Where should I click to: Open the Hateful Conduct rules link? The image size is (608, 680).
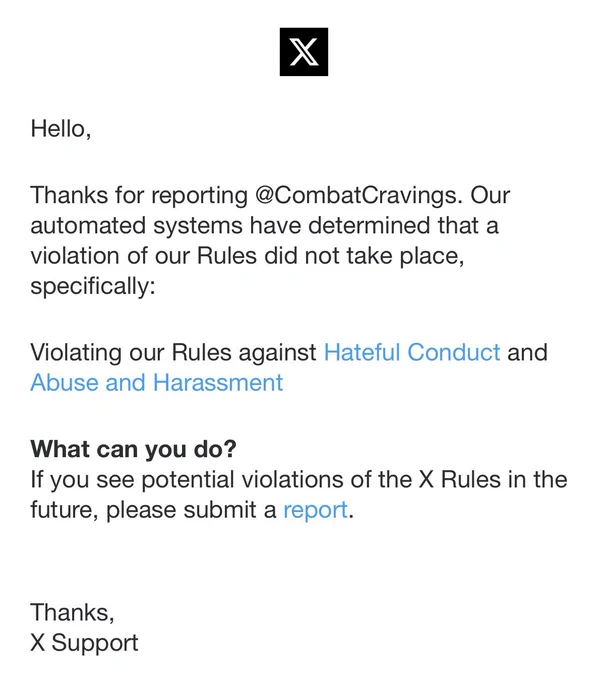[x=412, y=352]
